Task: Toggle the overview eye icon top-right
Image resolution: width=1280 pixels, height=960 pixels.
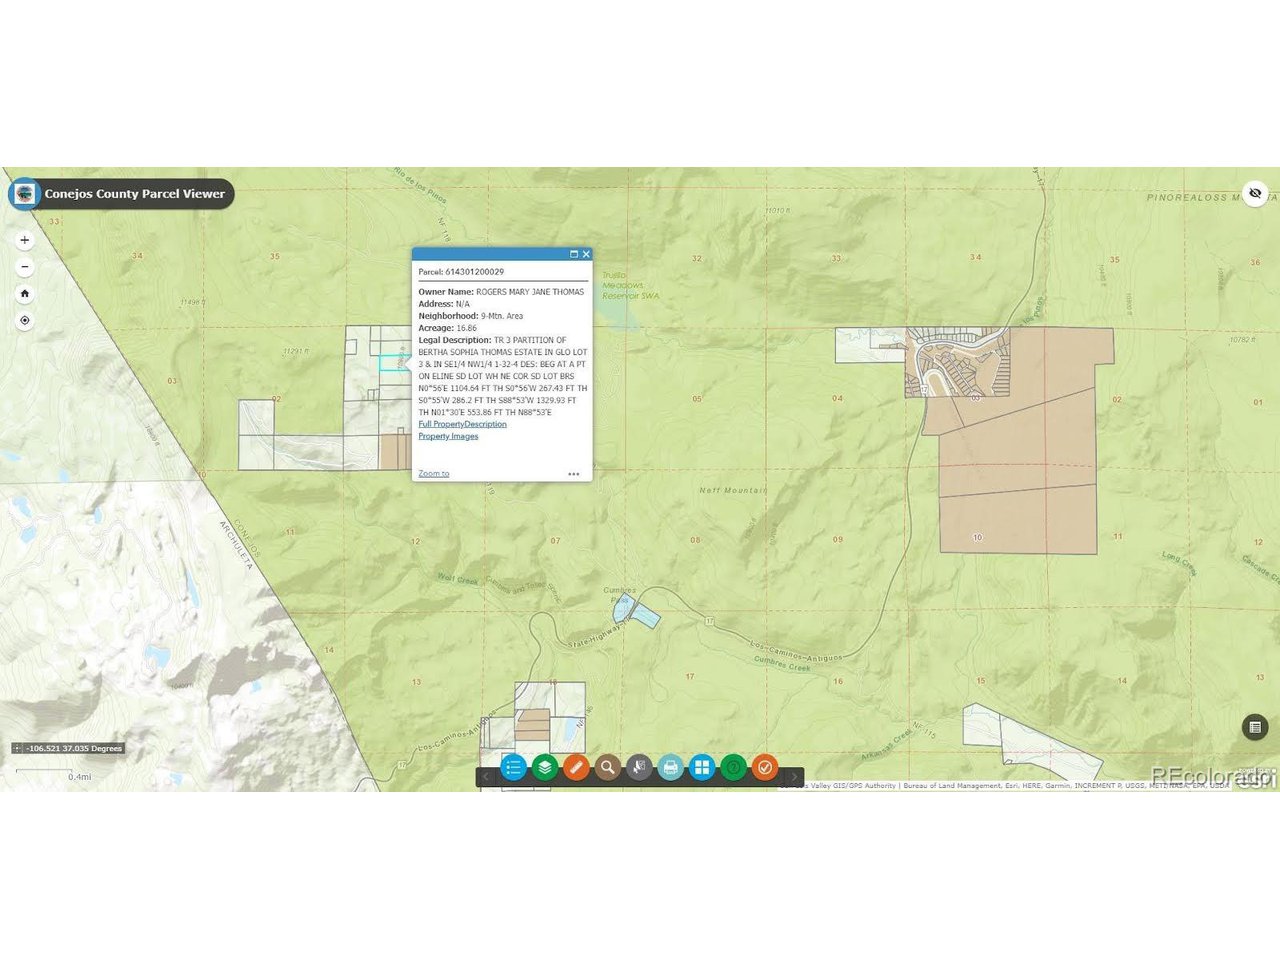Action: pos(1255,193)
